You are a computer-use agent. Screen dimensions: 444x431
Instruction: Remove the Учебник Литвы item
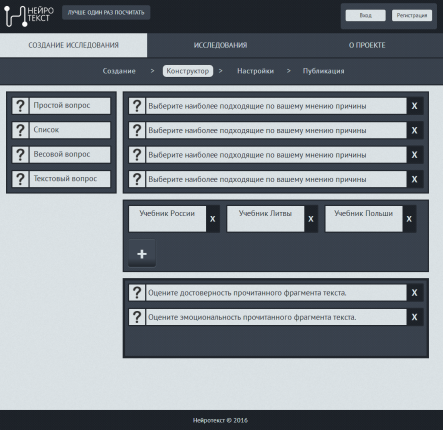(311, 219)
